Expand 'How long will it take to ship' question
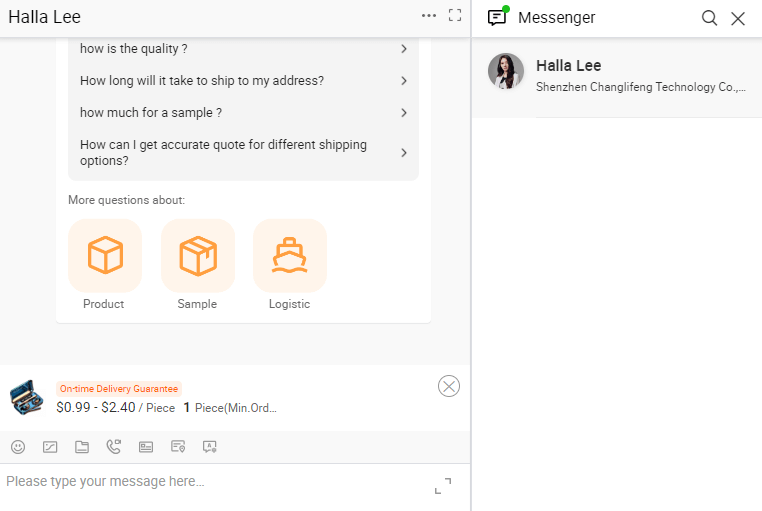Viewport: 762px width, 511px height. [x=243, y=81]
